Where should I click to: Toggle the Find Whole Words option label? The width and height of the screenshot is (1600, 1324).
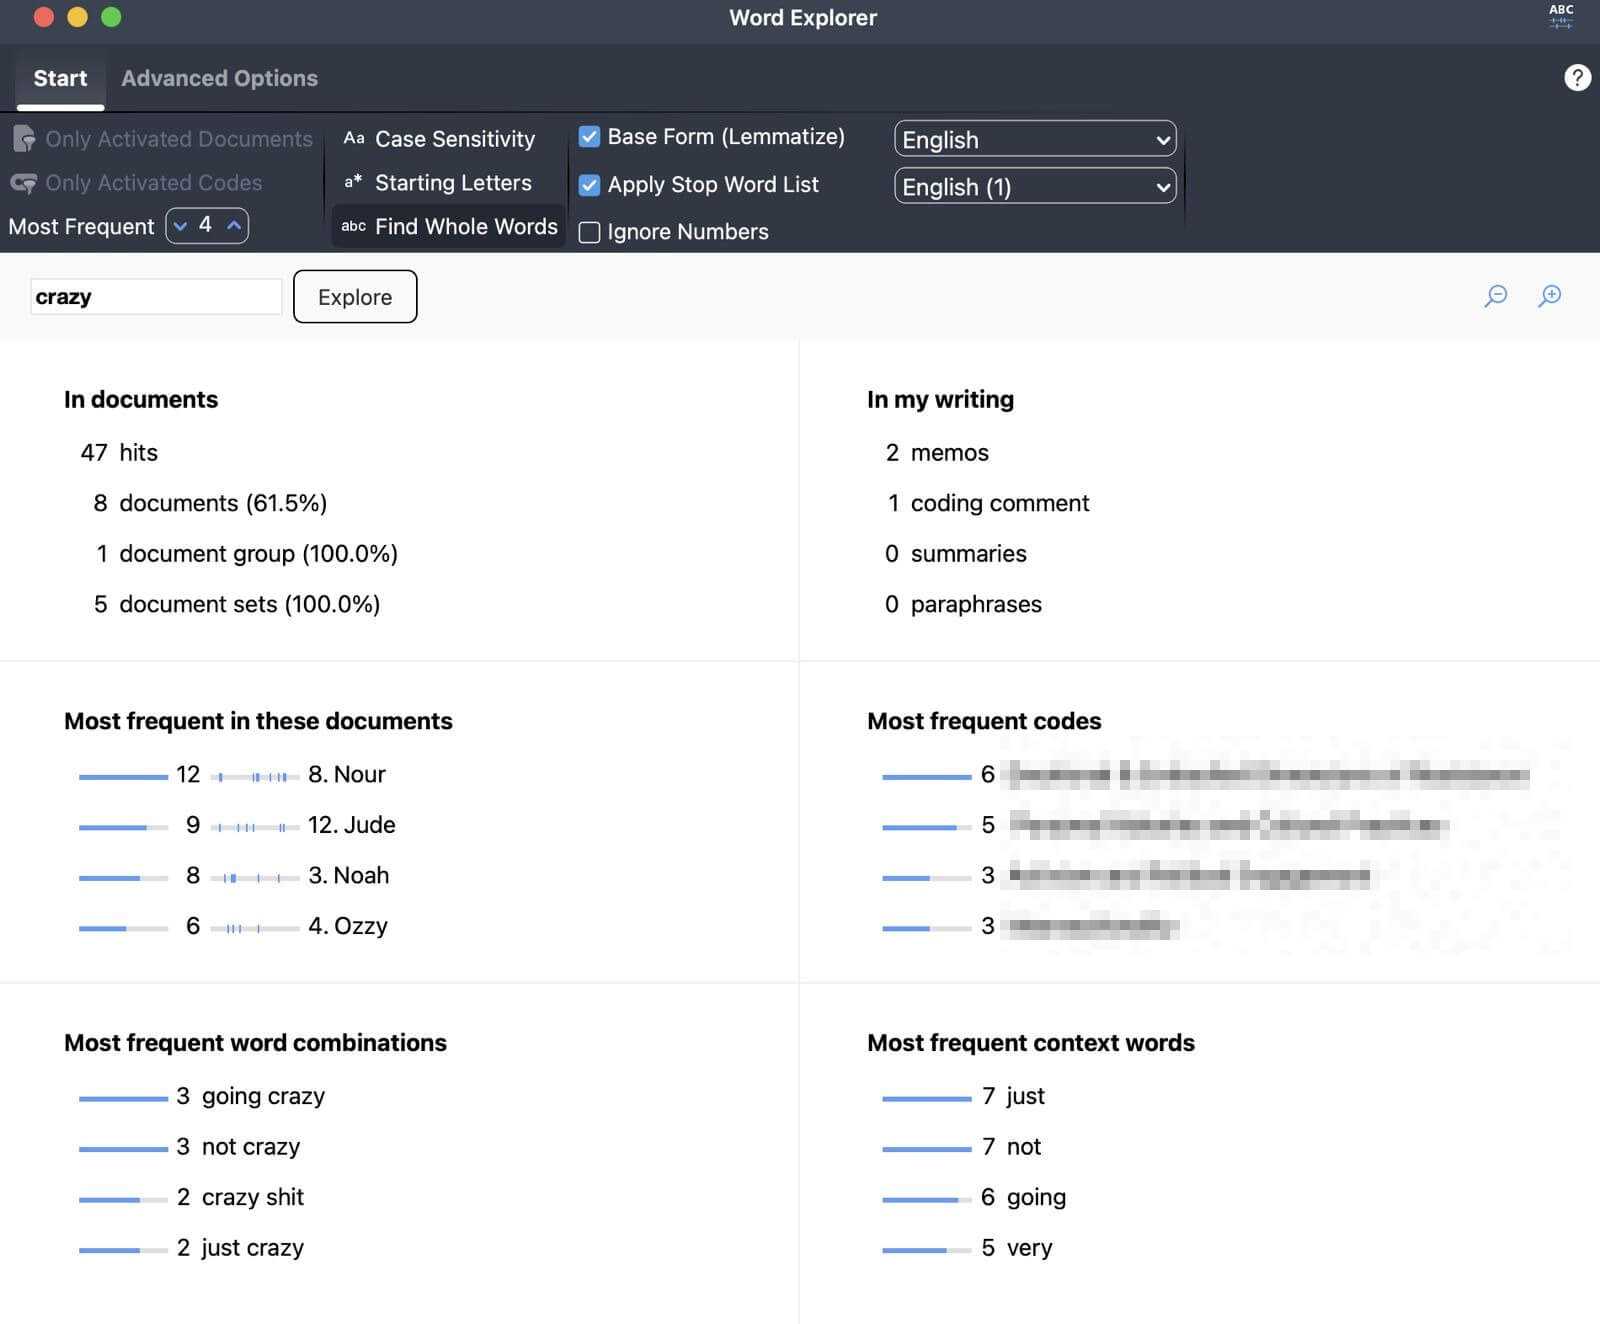point(466,227)
